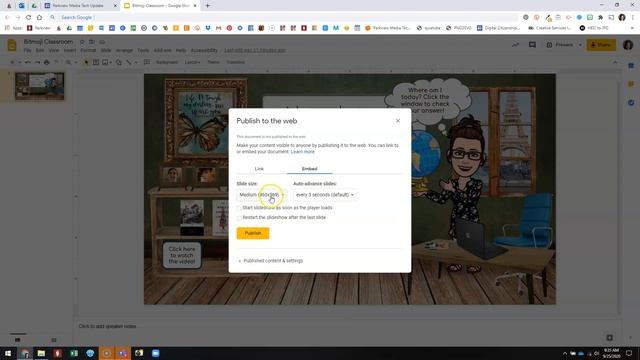Select the Text box tool
Viewport: 640px width, 360px height.
coord(96,62)
